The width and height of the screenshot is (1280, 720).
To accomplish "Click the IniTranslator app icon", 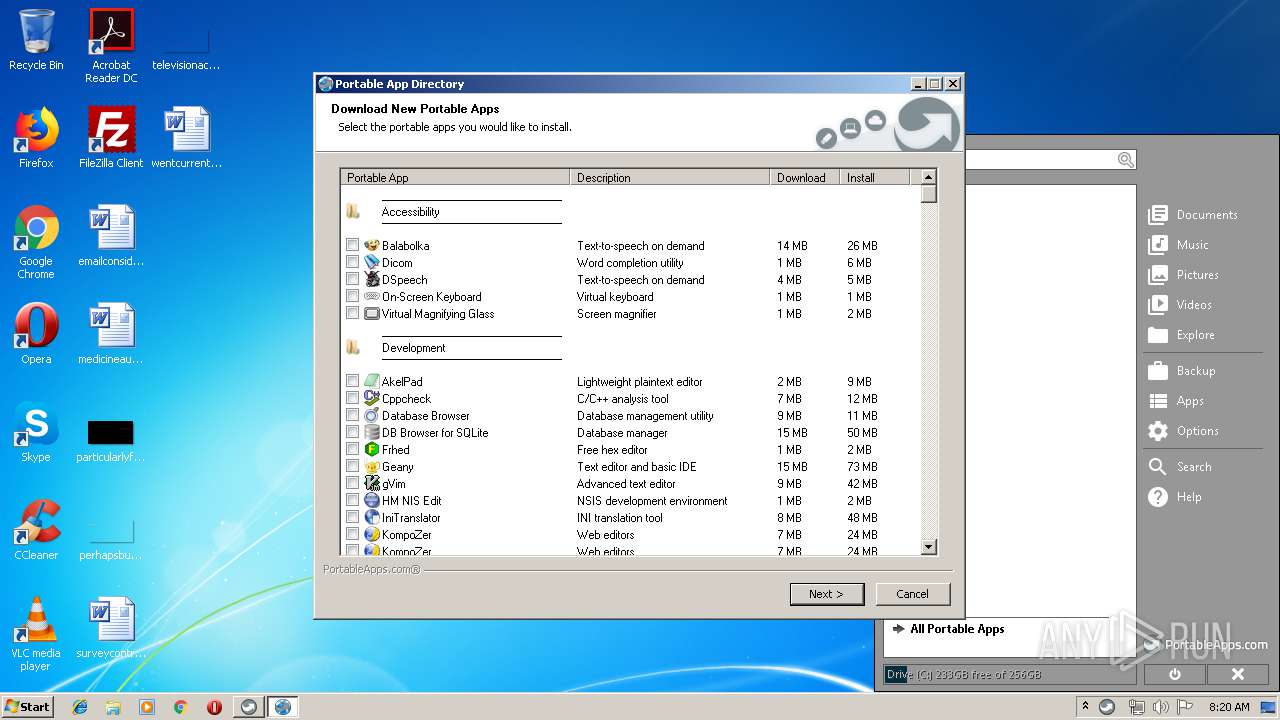I will tap(372, 517).
